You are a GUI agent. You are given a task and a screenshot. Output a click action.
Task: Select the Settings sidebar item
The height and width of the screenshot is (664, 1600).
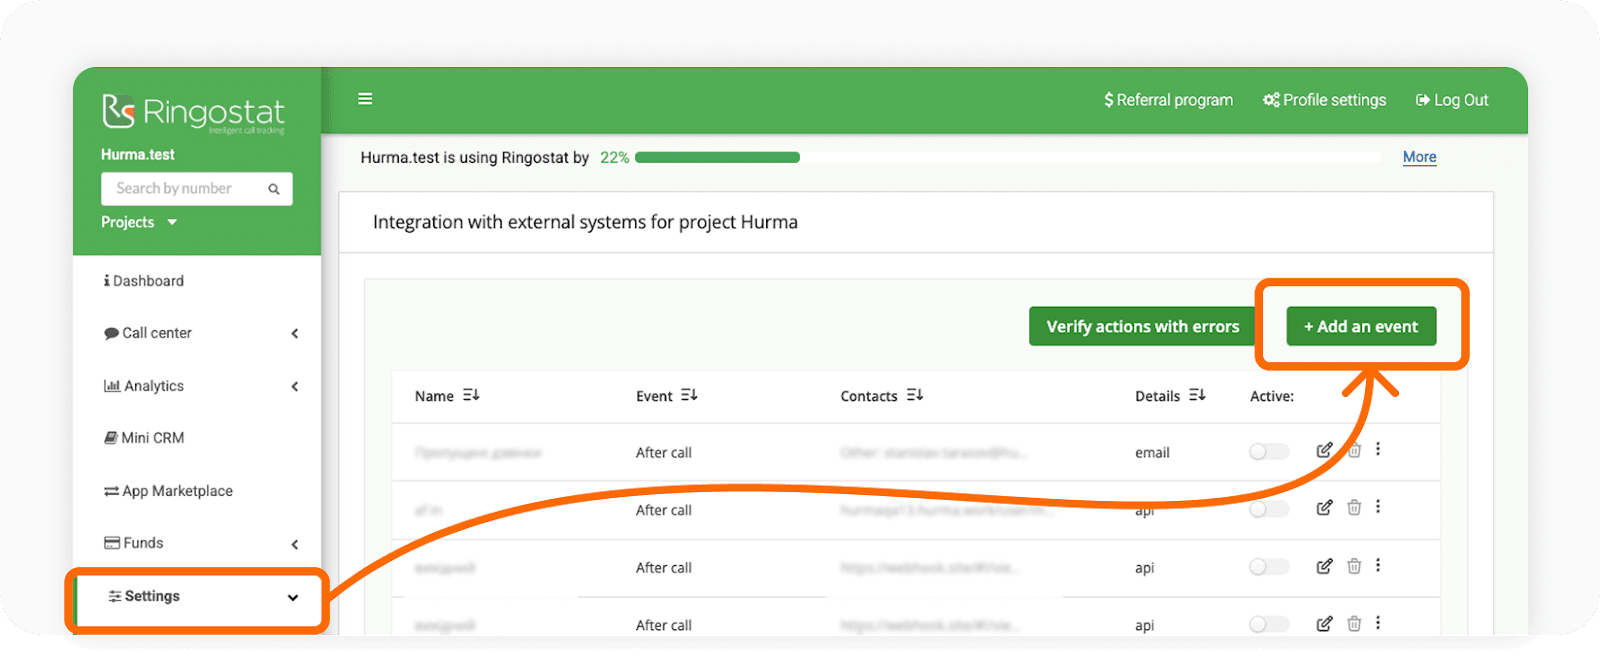tap(198, 597)
